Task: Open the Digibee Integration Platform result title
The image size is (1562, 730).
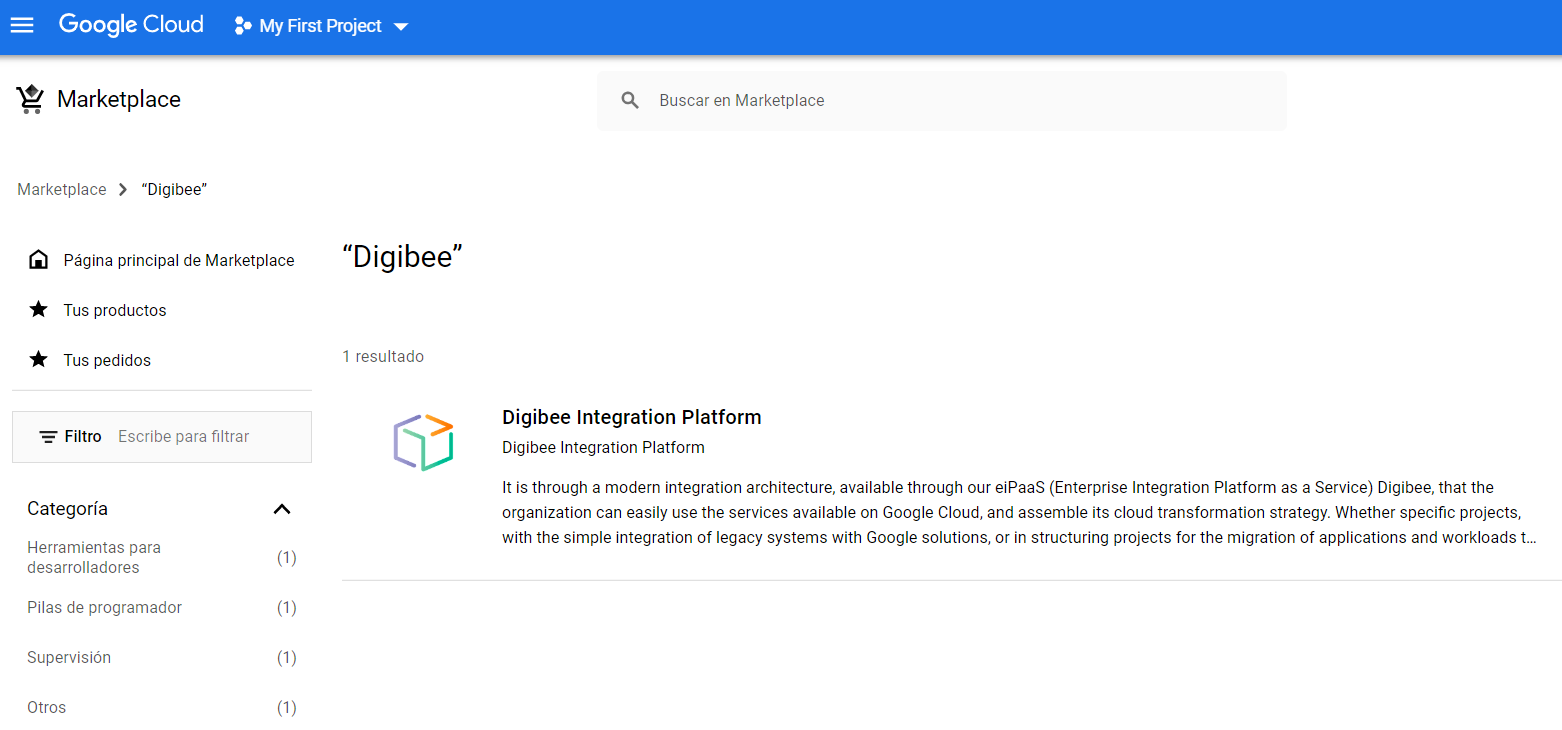Action: (x=631, y=417)
